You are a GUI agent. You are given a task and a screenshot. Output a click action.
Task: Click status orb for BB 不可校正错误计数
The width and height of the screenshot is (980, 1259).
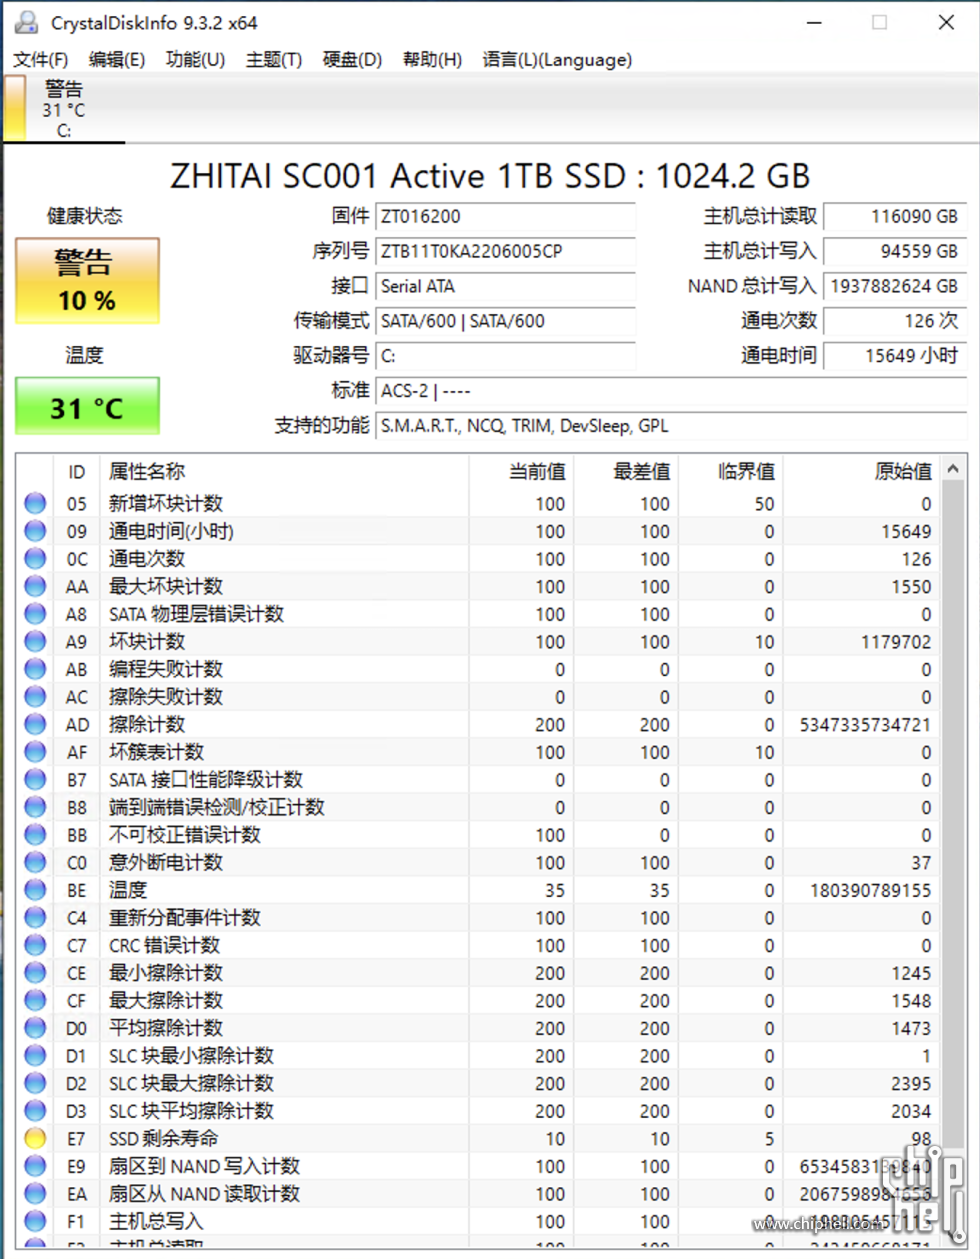tap(36, 834)
